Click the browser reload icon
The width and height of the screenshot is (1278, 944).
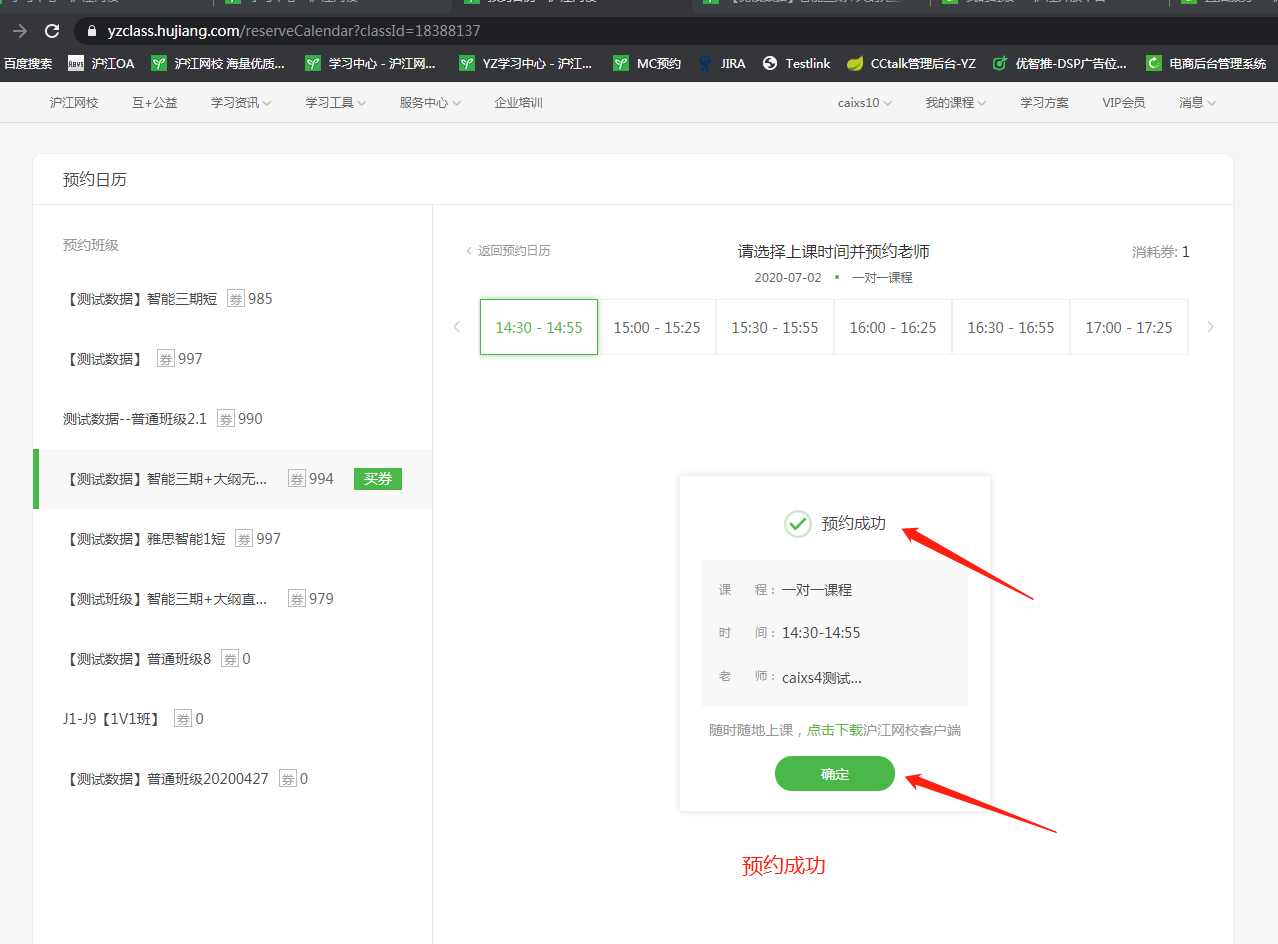coord(52,31)
